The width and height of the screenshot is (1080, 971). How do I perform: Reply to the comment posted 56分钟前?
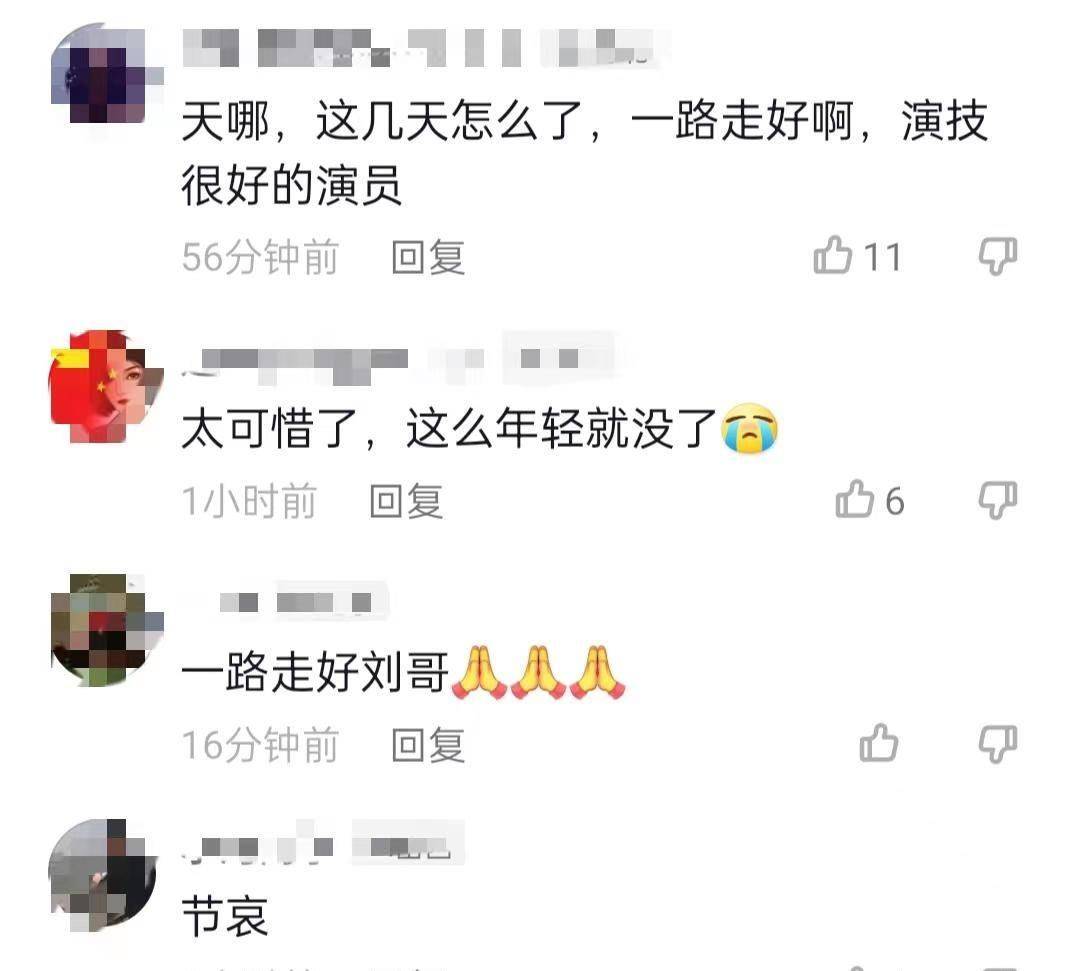tap(428, 258)
